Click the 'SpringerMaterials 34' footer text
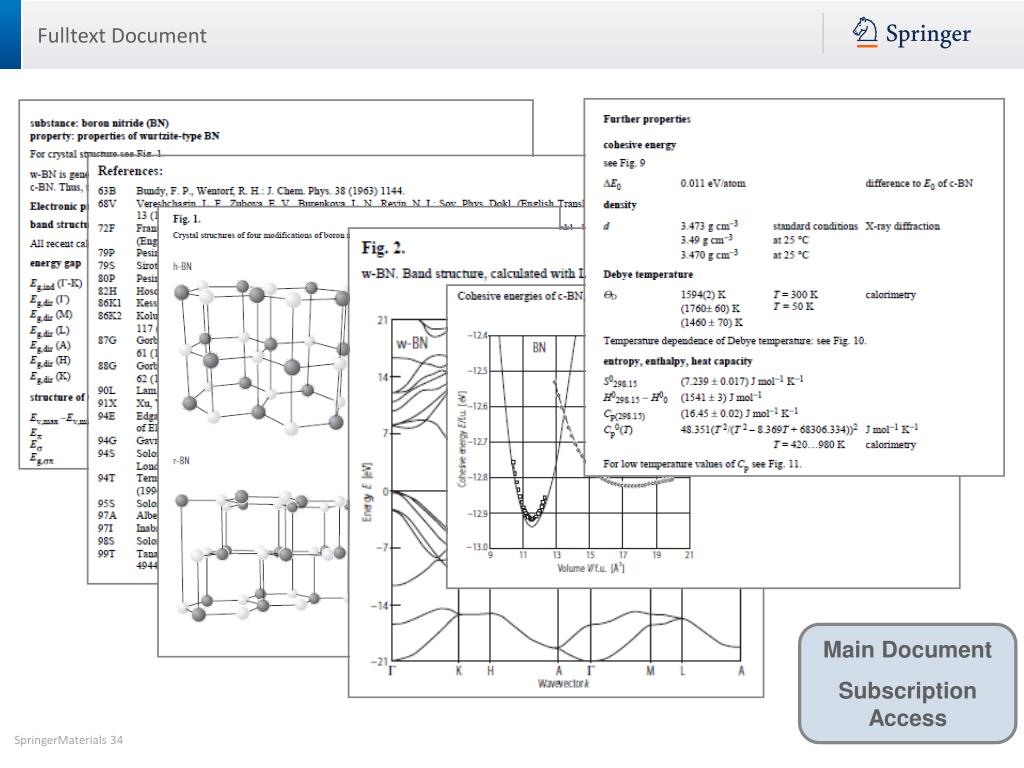The height and width of the screenshot is (768, 1024). pos(69,740)
